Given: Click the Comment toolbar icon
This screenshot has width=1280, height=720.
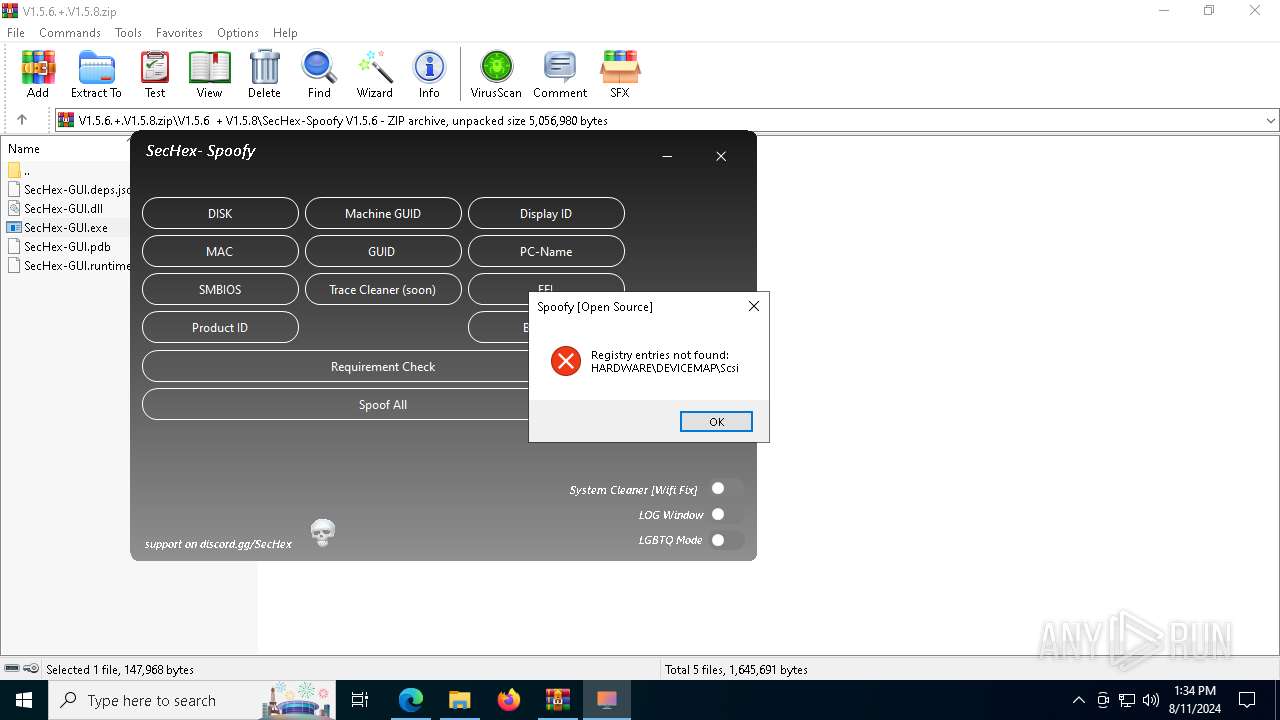Looking at the screenshot, I should (559, 75).
